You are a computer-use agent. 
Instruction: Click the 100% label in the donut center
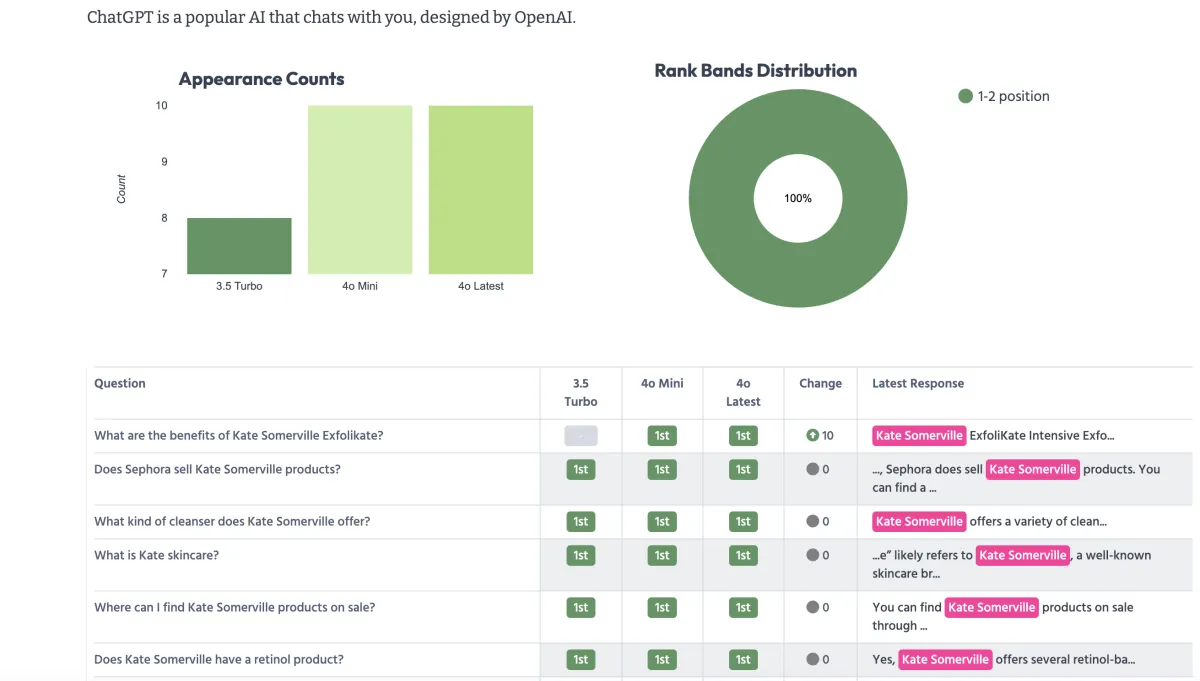(x=798, y=198)
